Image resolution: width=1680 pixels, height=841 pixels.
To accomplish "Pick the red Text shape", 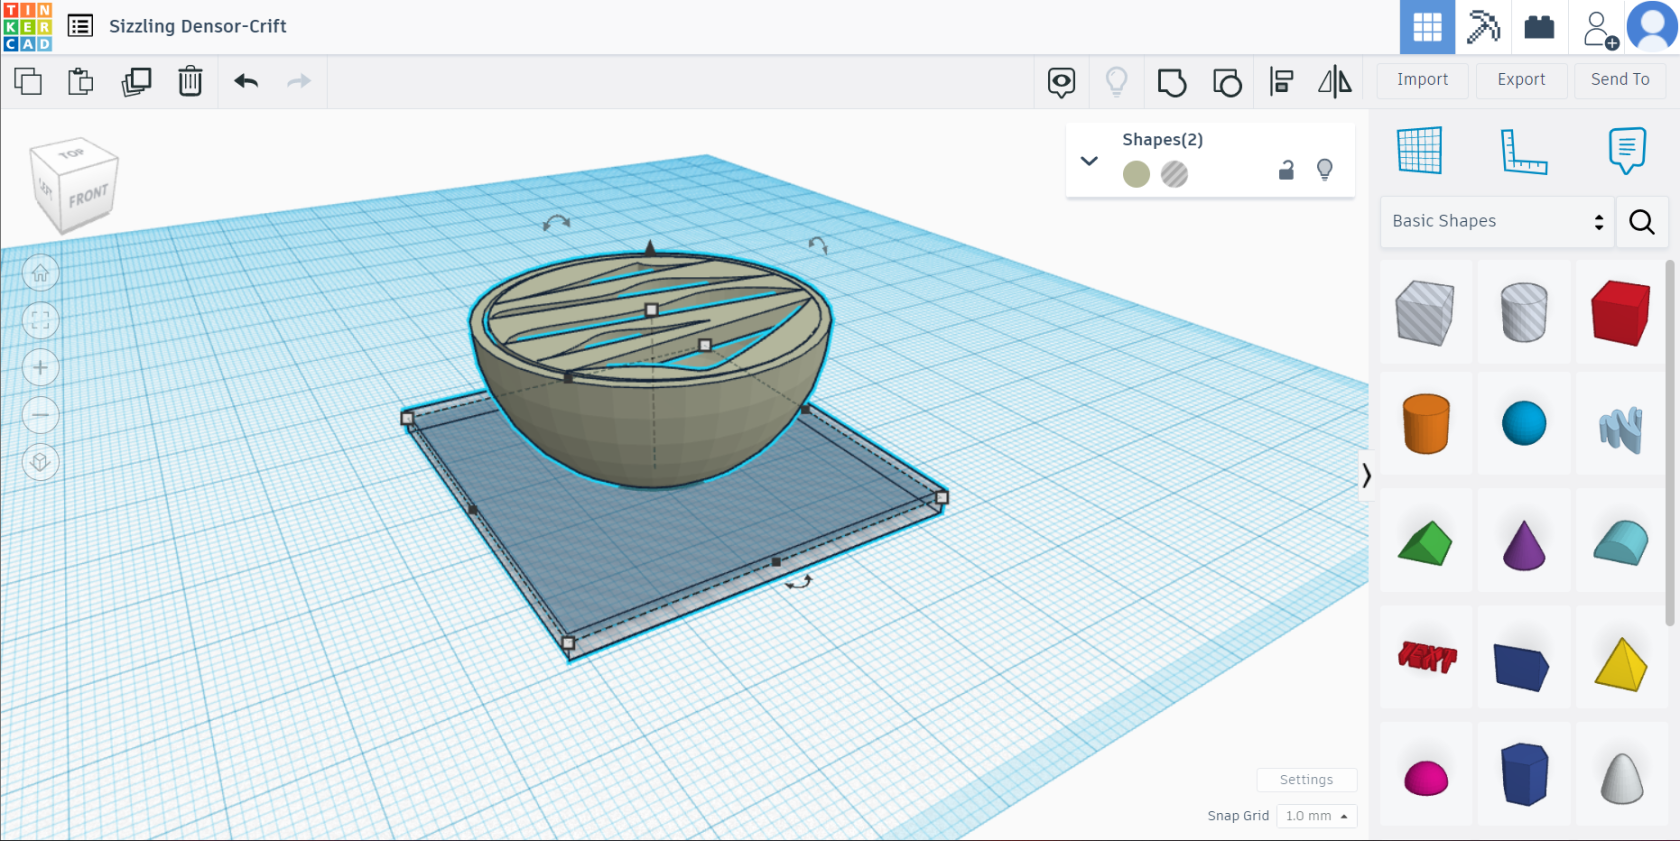I will 1426,656.
